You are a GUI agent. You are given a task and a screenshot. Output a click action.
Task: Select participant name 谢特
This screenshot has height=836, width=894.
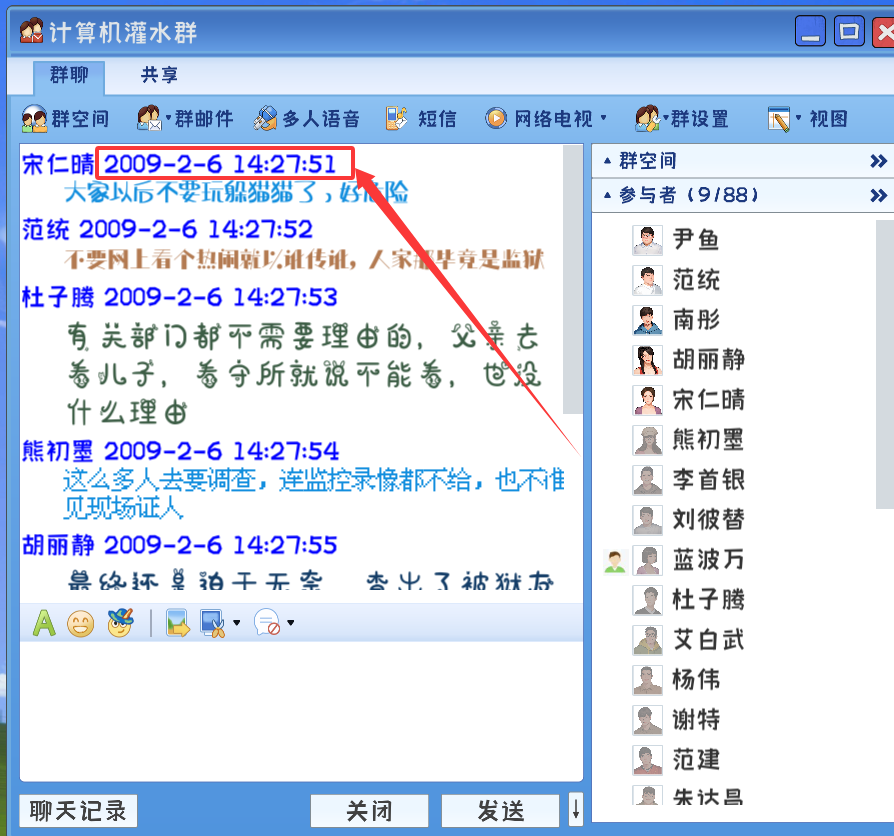pyautogui.click(x=696, y=720)
